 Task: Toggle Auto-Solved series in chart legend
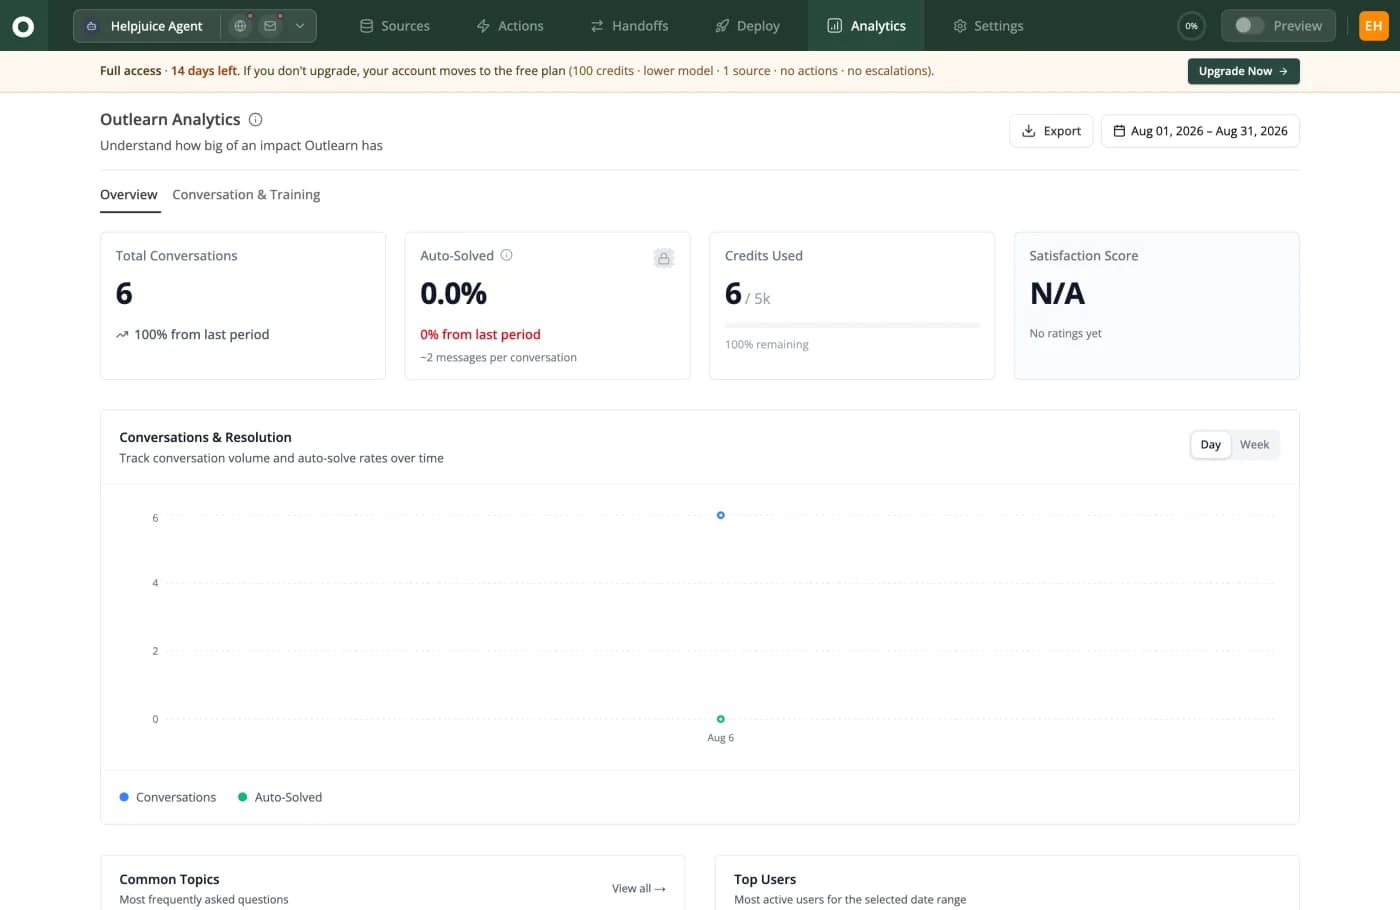280,797
